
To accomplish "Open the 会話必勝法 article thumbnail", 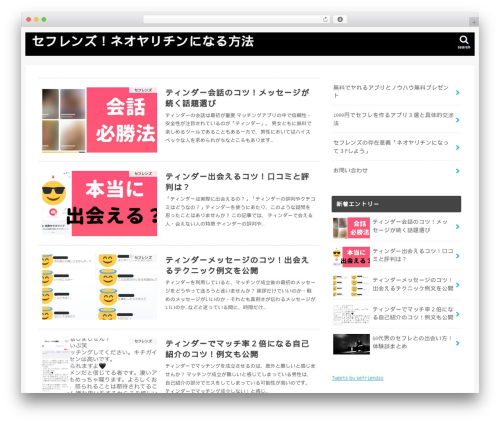I will point(99,120).
